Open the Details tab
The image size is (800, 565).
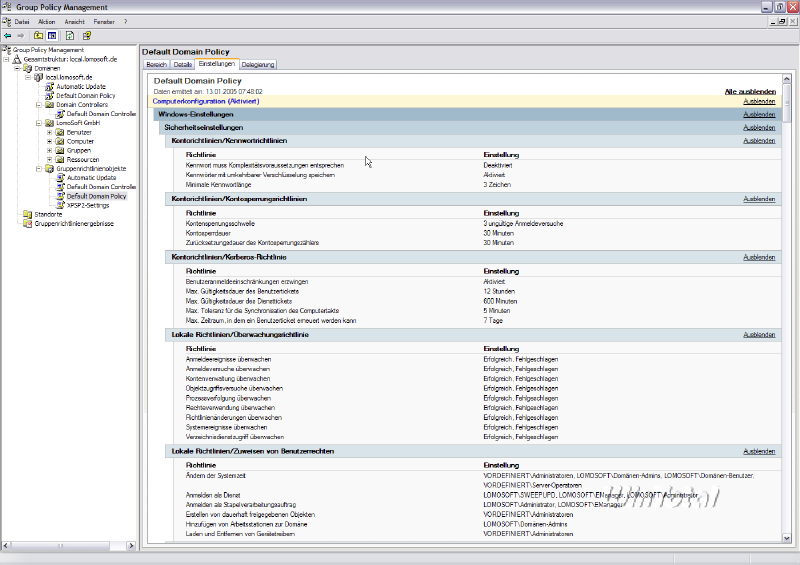pos(183,64)
